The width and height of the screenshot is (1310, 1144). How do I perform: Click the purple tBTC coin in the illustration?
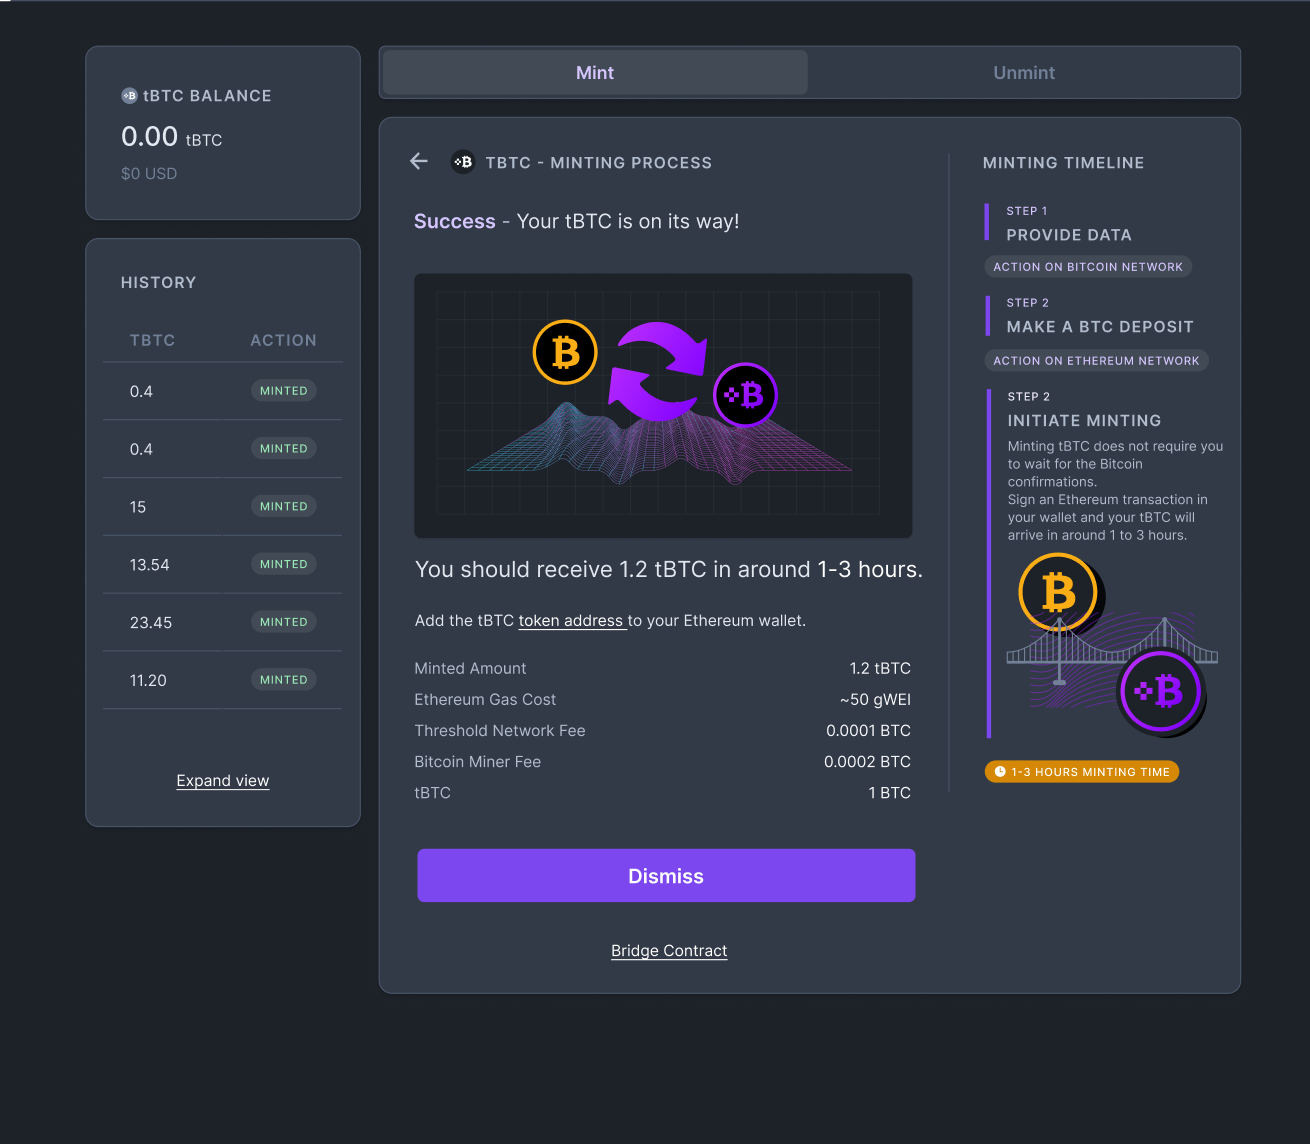[x=745, y=395]
